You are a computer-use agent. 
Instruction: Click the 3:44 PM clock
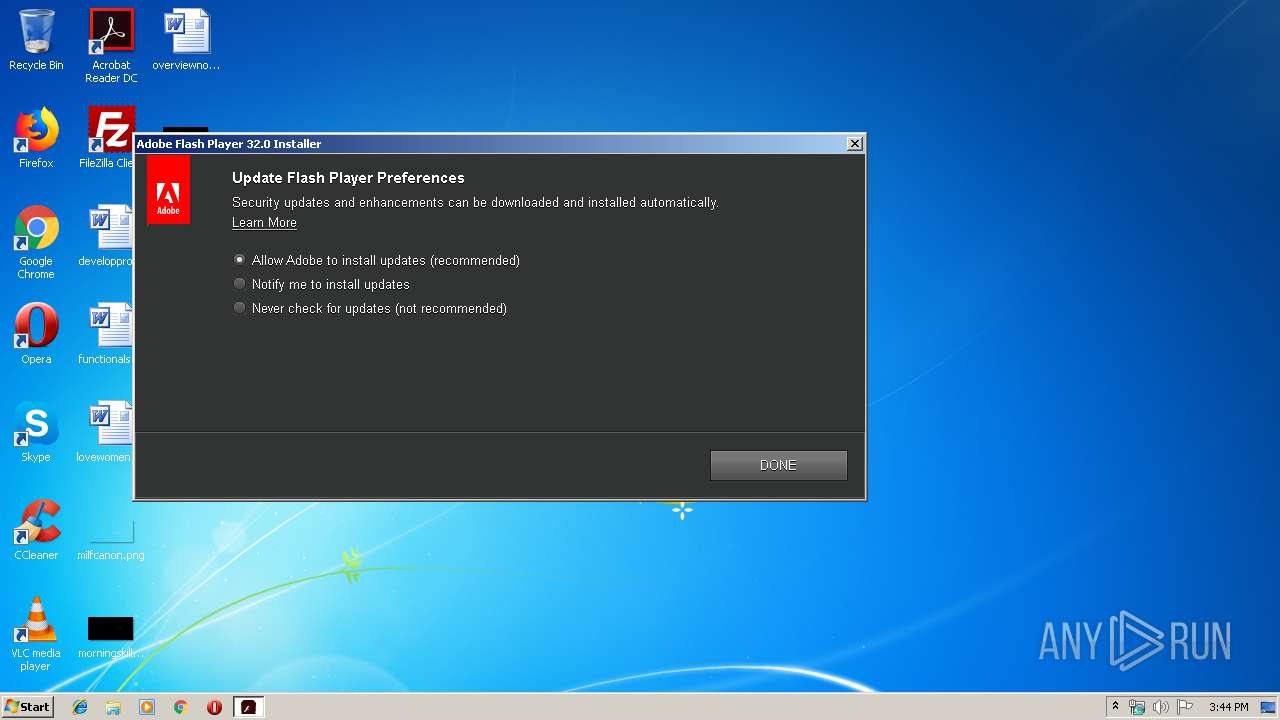[1228, 707]
